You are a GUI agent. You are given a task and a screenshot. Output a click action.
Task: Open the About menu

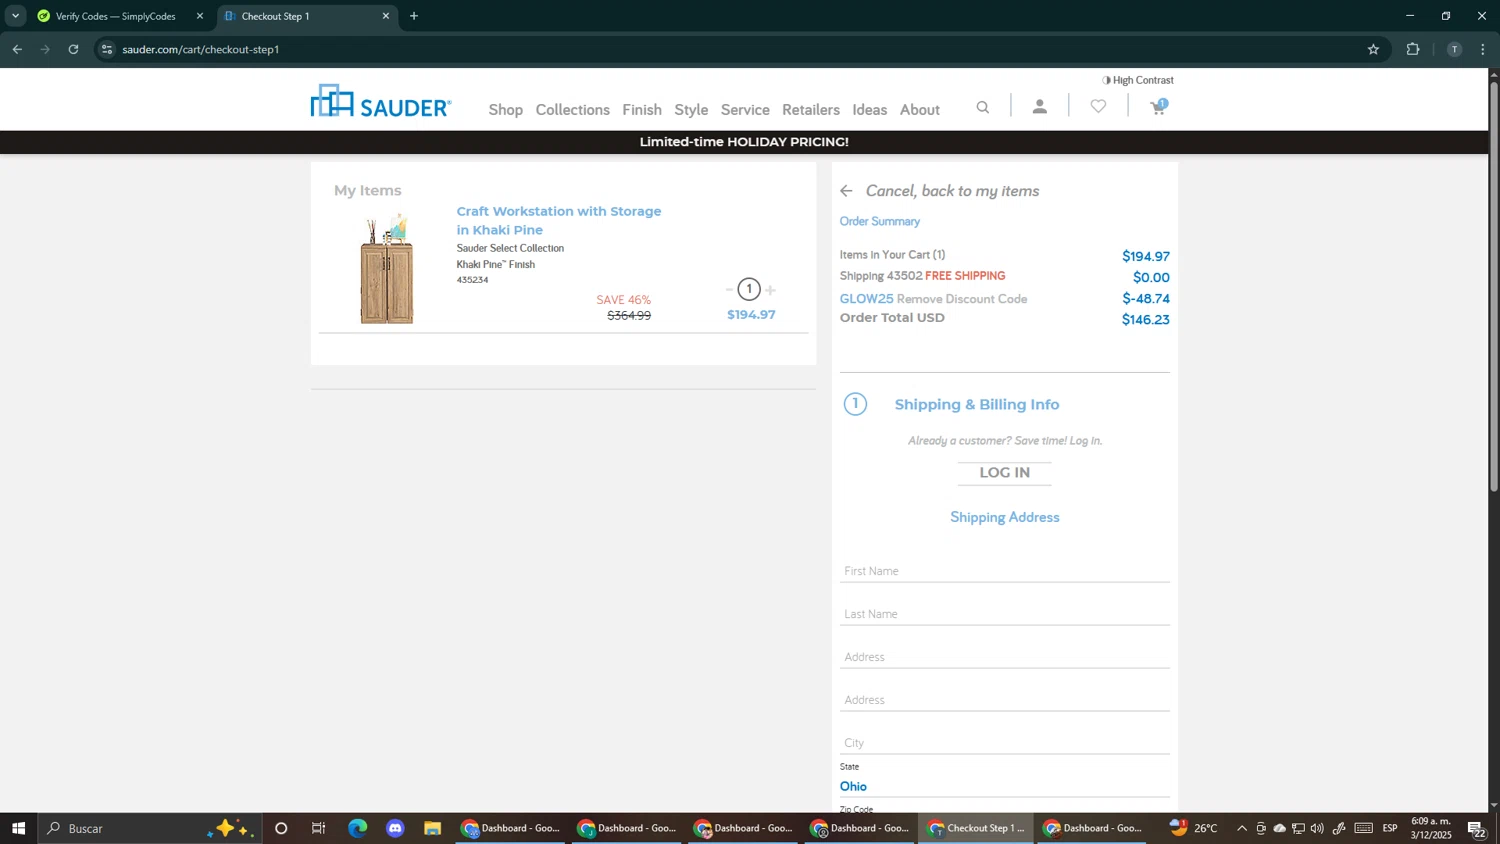920,110
